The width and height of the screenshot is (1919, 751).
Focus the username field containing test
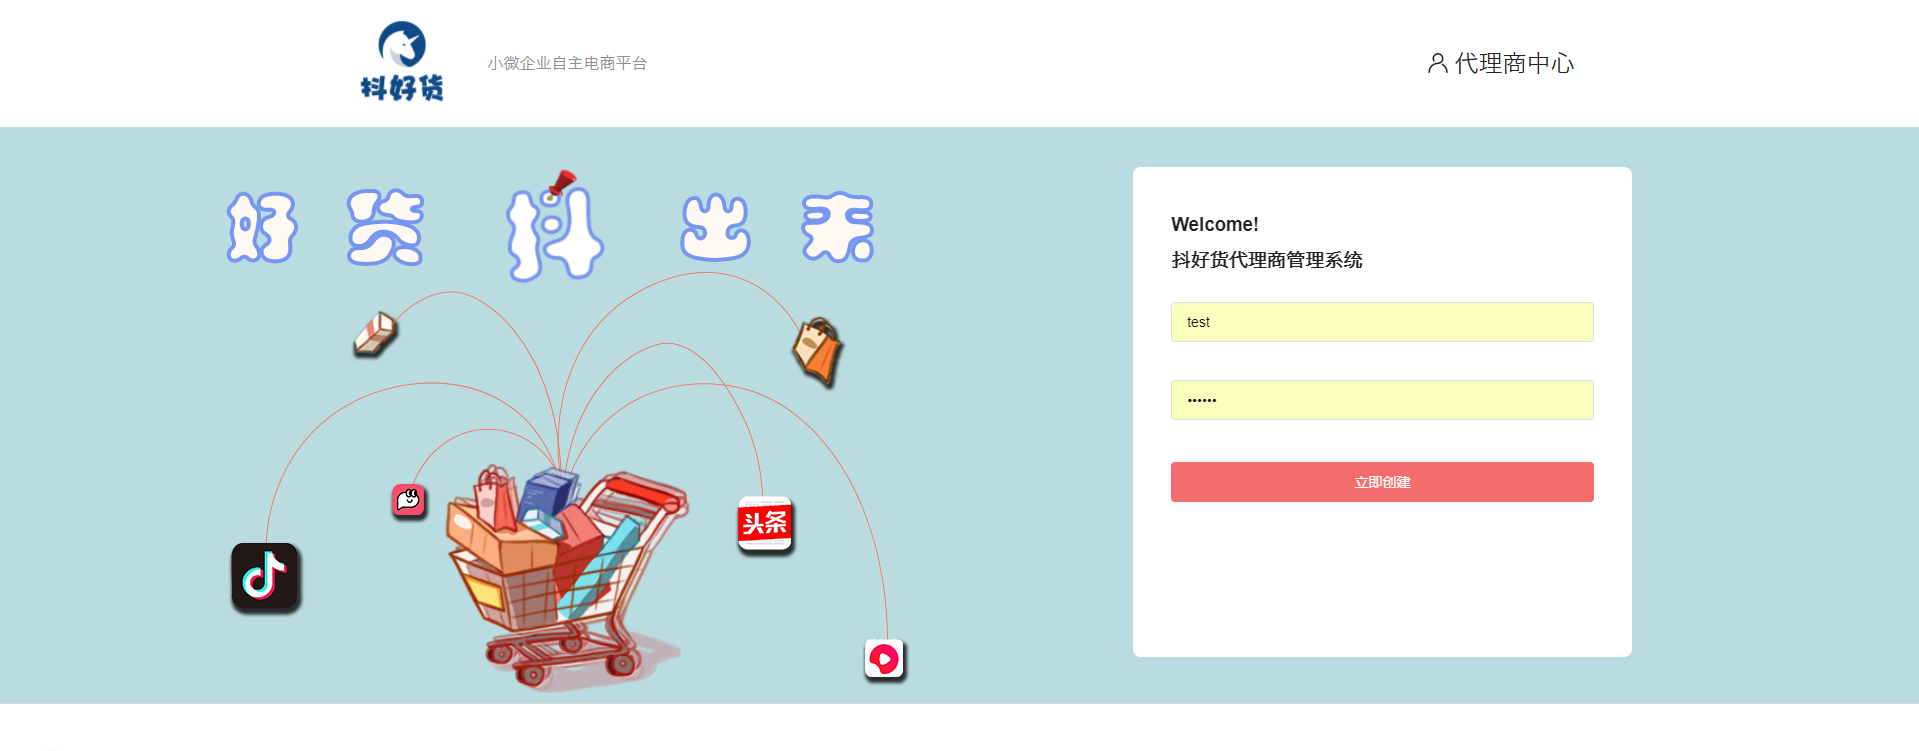point(1382,322)
